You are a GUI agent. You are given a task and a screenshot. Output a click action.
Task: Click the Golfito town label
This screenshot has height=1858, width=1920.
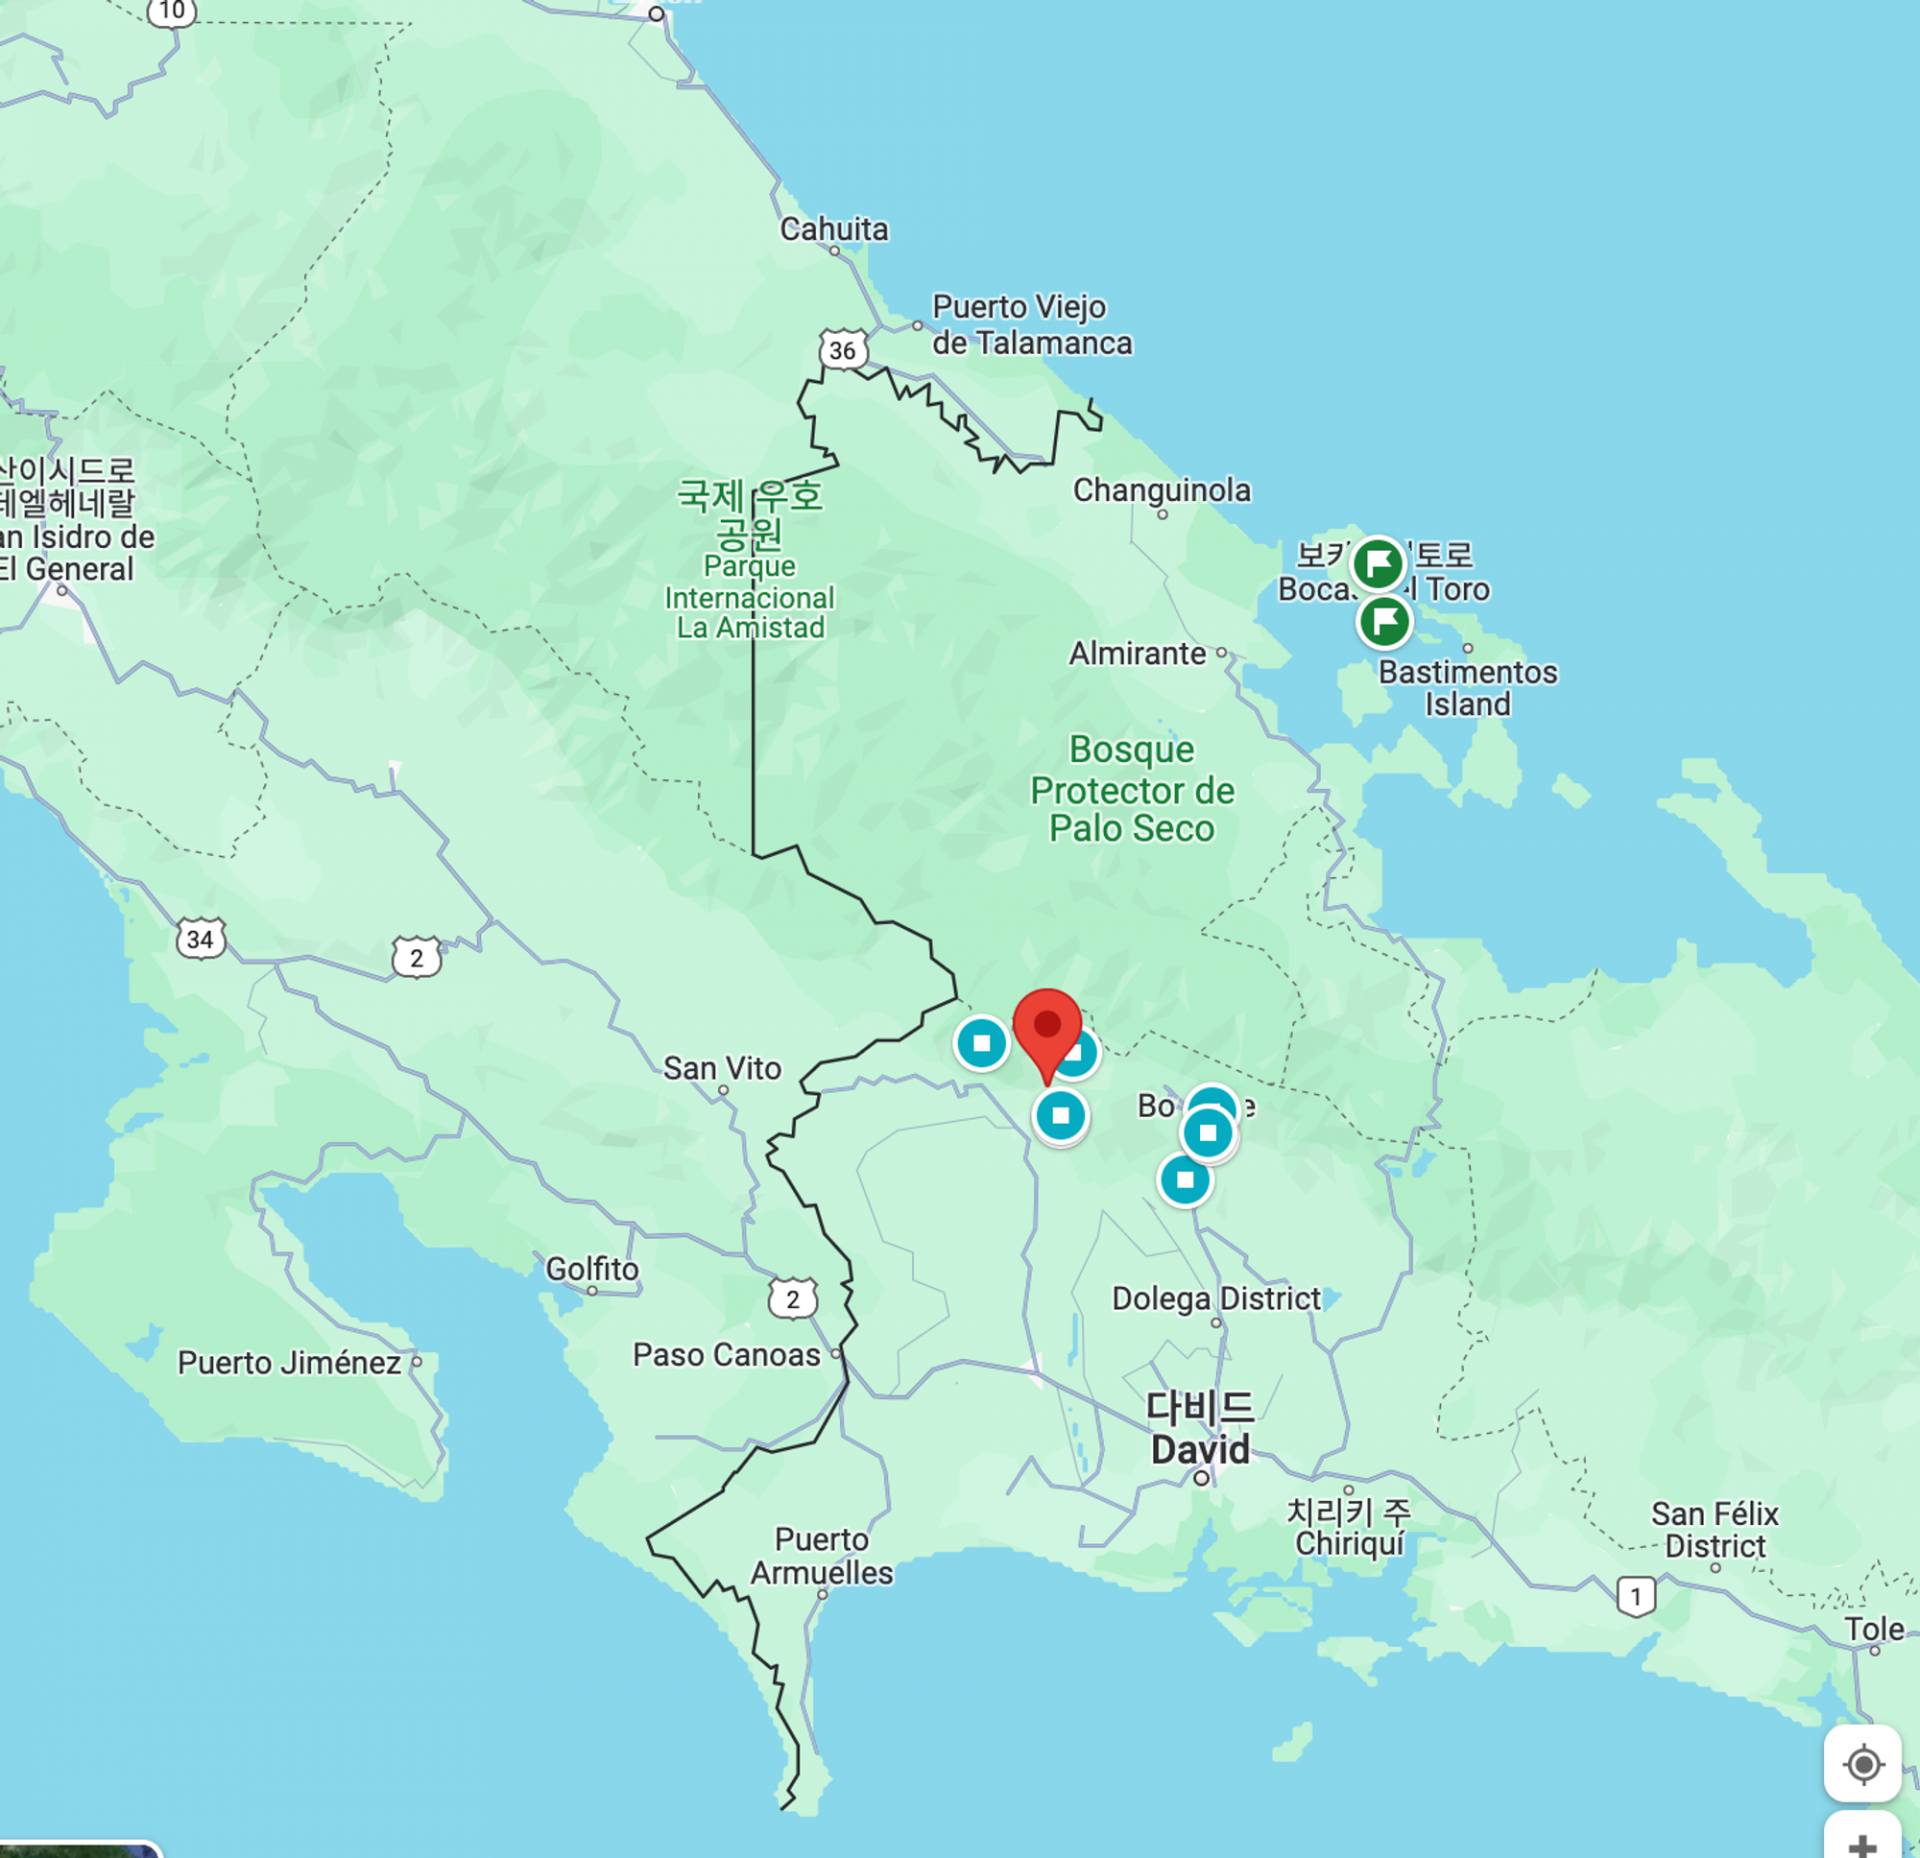pos(591,1269)
